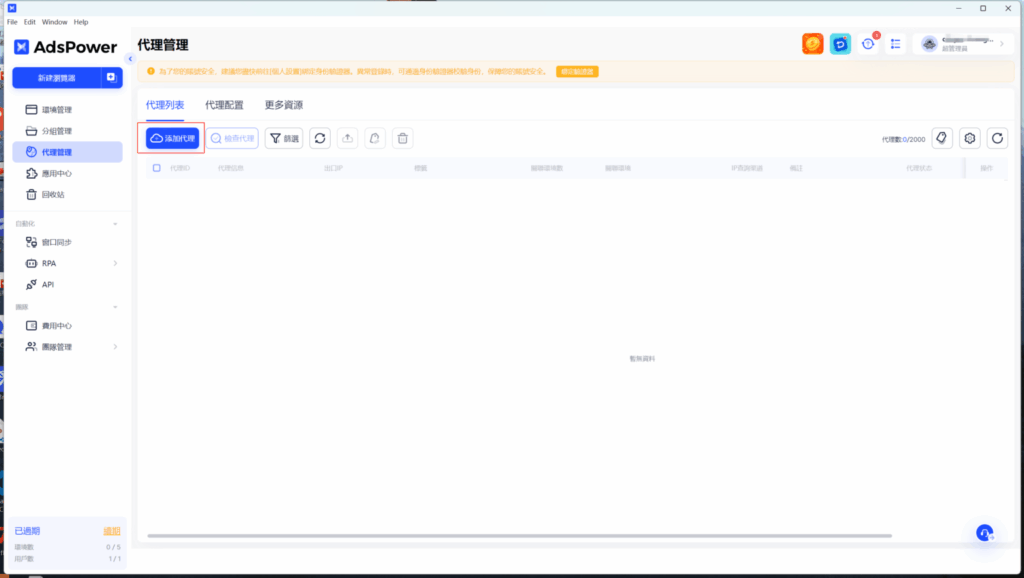The width and height of the screenshot is (1024, 578).
Task: Click the 代理狀態 column header
Action: 919,168
